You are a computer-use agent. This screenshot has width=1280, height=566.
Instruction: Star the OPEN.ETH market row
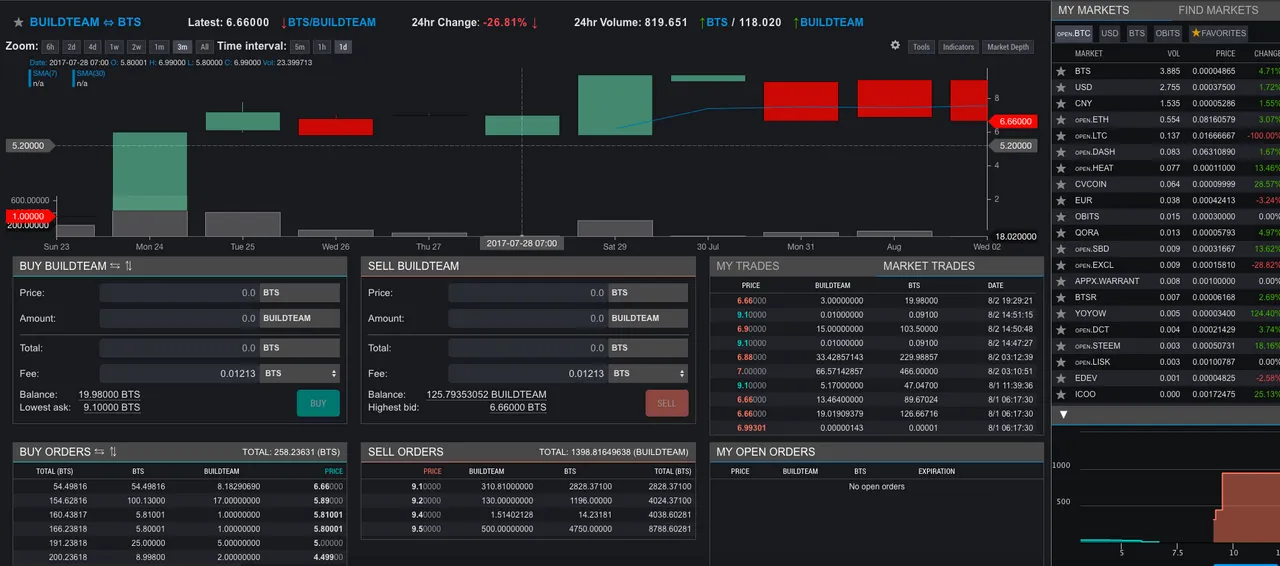pyautogui.click(x=1061, y=120)
